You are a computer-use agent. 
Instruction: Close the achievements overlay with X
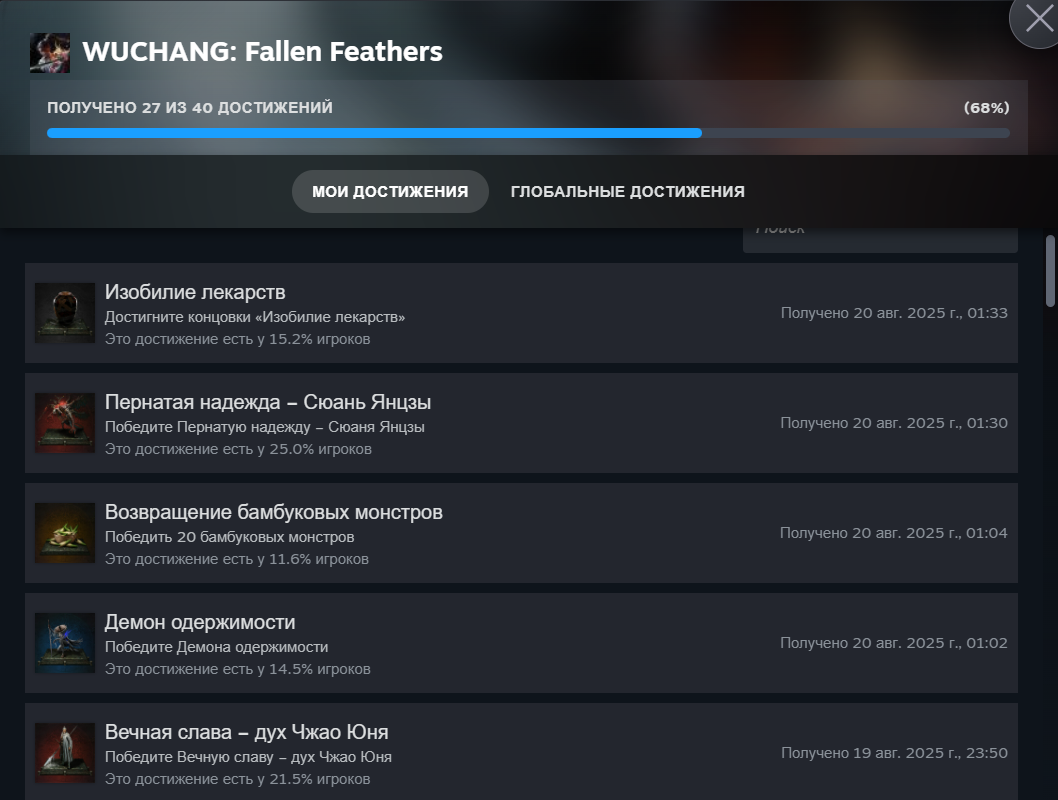(x=1039, y=18)
